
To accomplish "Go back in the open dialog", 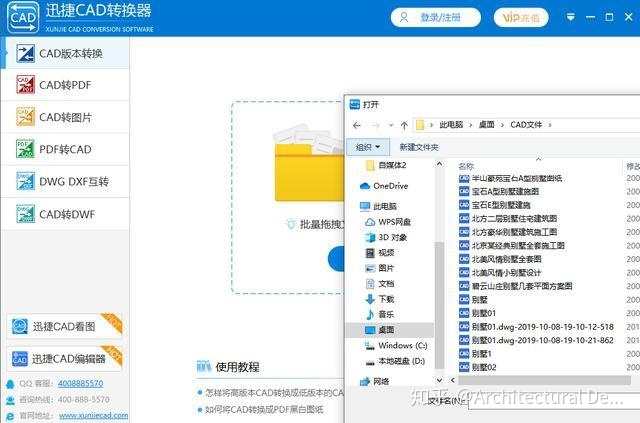I will [x=357, y=125].
